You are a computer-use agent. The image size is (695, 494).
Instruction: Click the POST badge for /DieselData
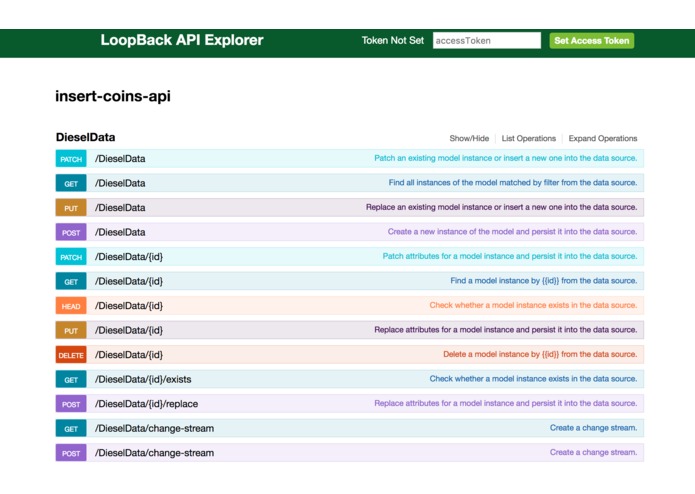71,233
